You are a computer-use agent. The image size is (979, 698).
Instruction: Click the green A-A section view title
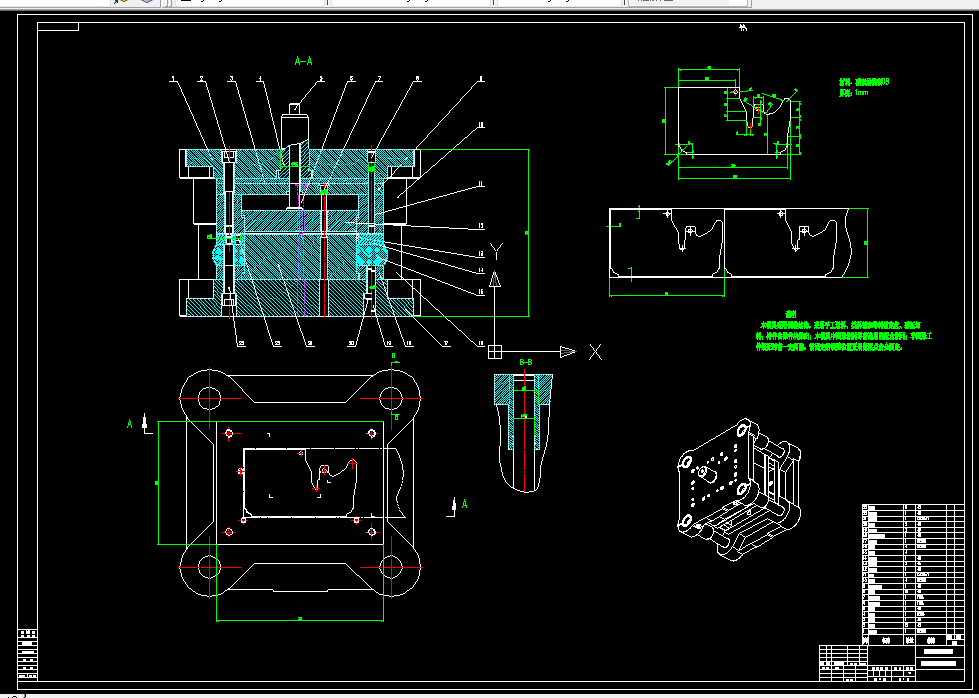coord(303,61)
